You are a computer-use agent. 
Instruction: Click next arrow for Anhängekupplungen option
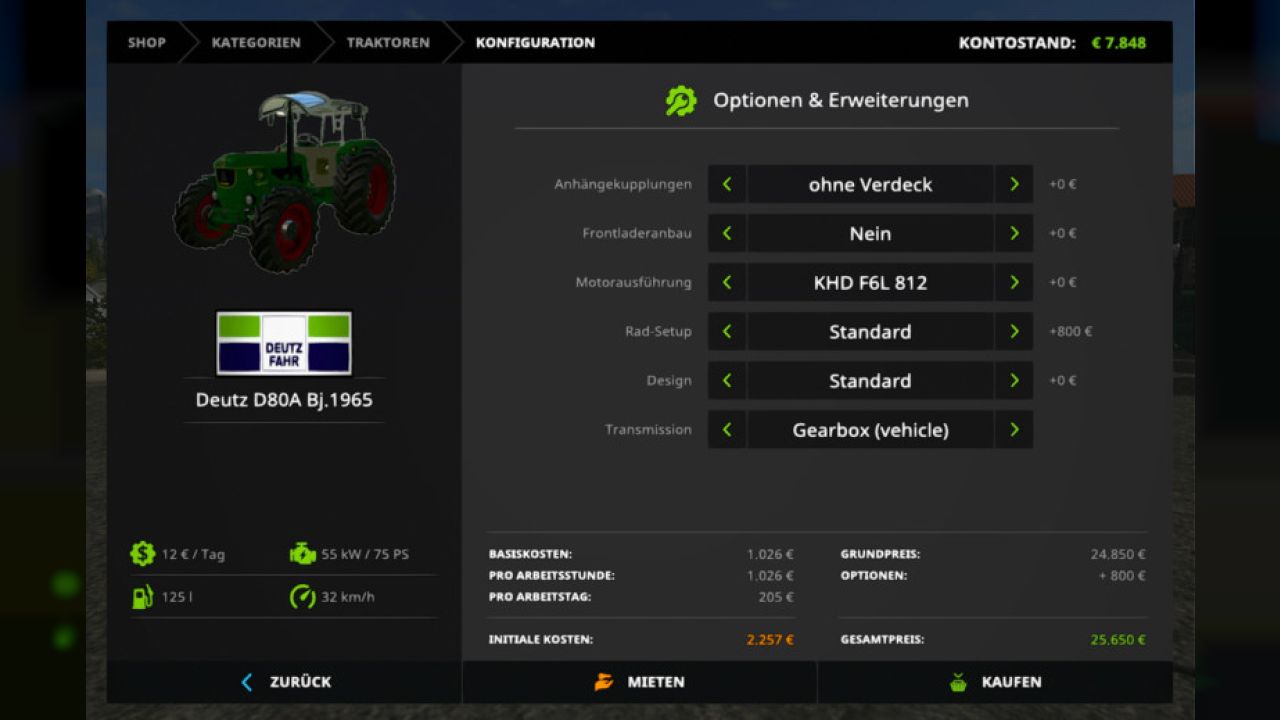point(1014,184)
